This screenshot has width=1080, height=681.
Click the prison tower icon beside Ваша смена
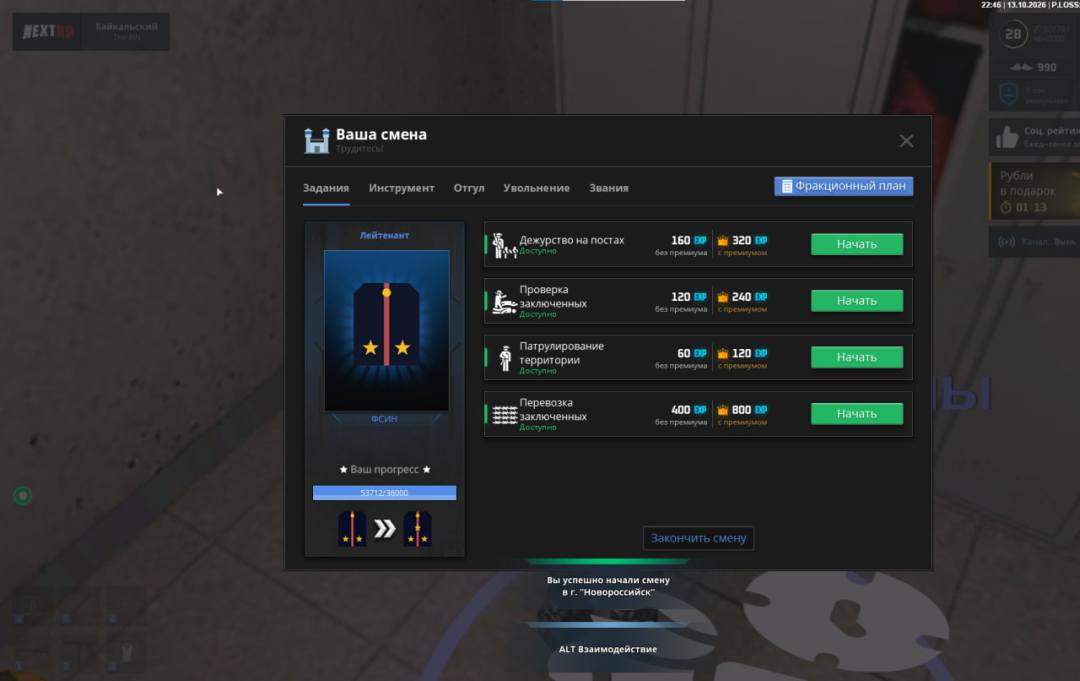(317, 140)
